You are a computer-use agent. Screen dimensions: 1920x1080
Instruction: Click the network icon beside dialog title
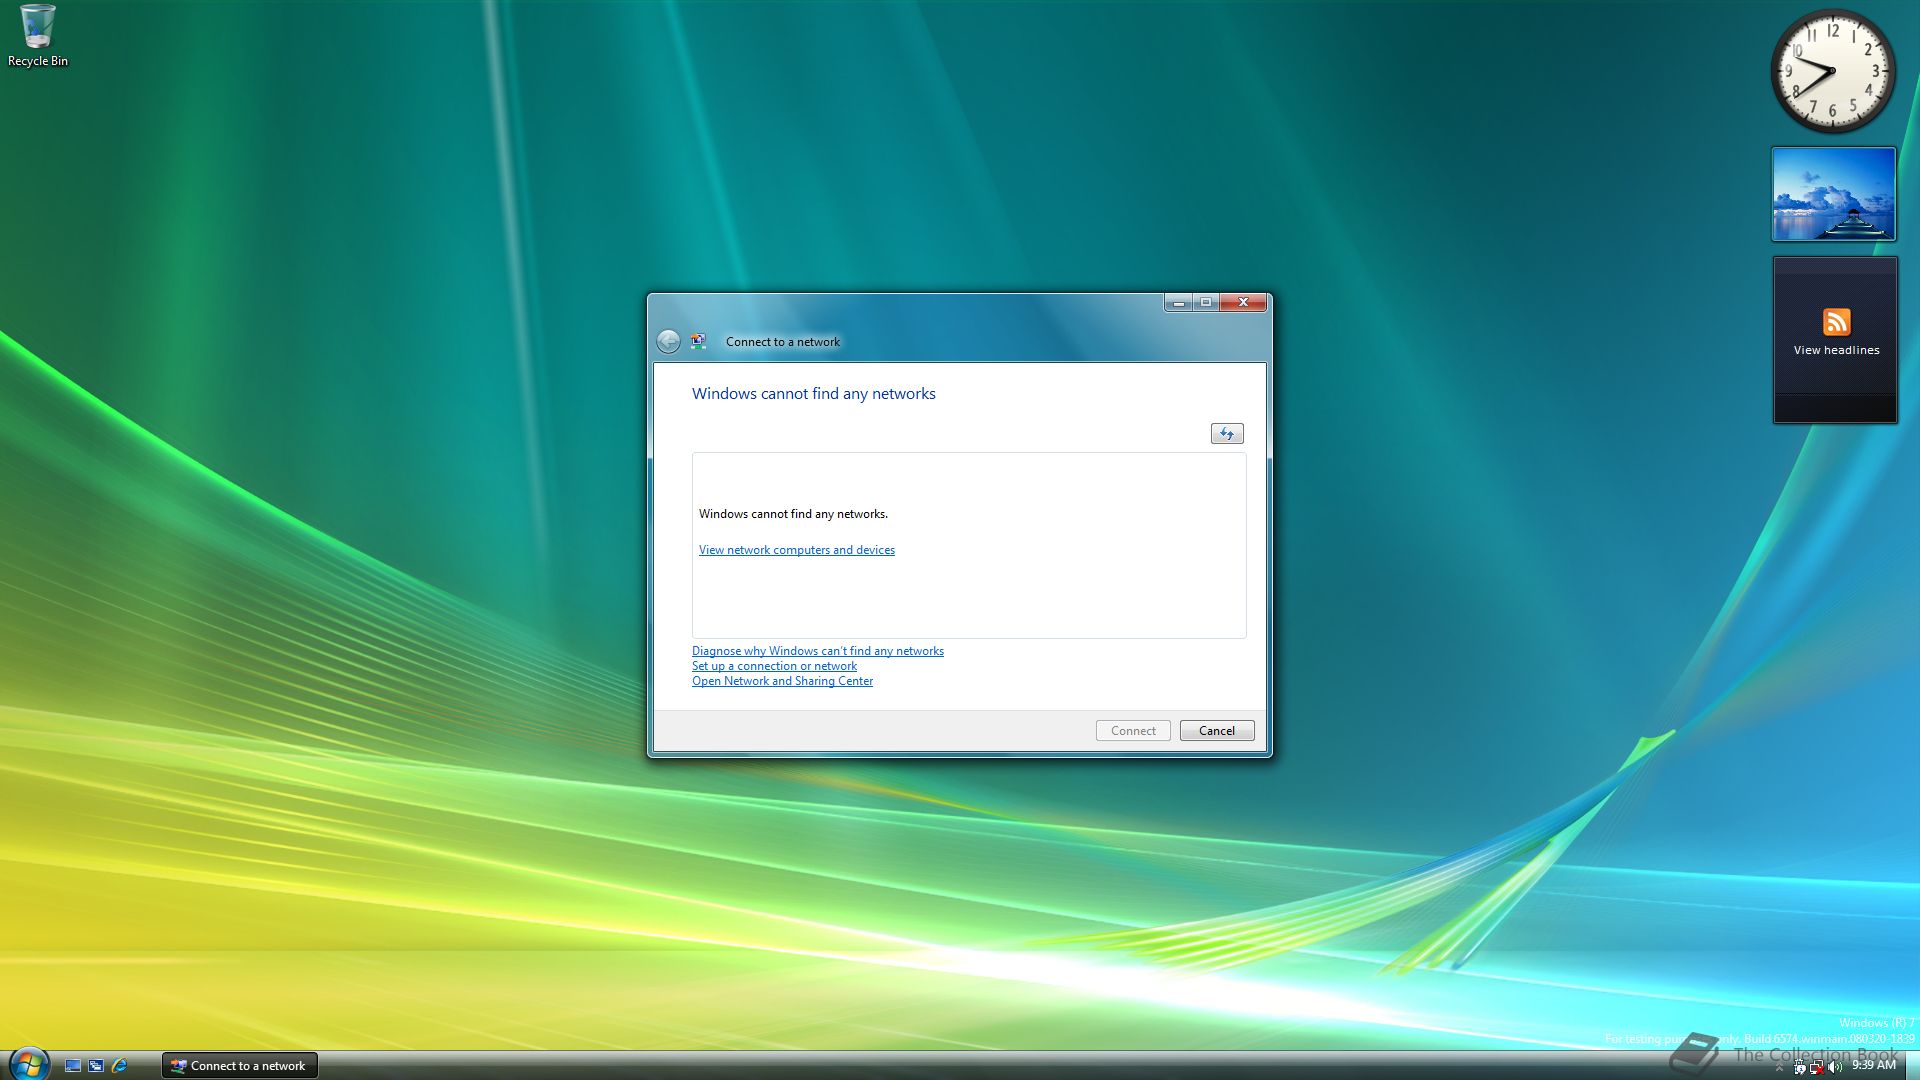pos(699,342)
